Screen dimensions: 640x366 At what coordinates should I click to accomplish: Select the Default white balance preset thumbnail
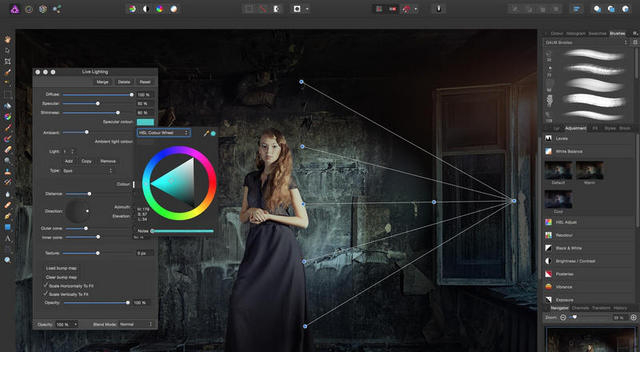(558, 170)
